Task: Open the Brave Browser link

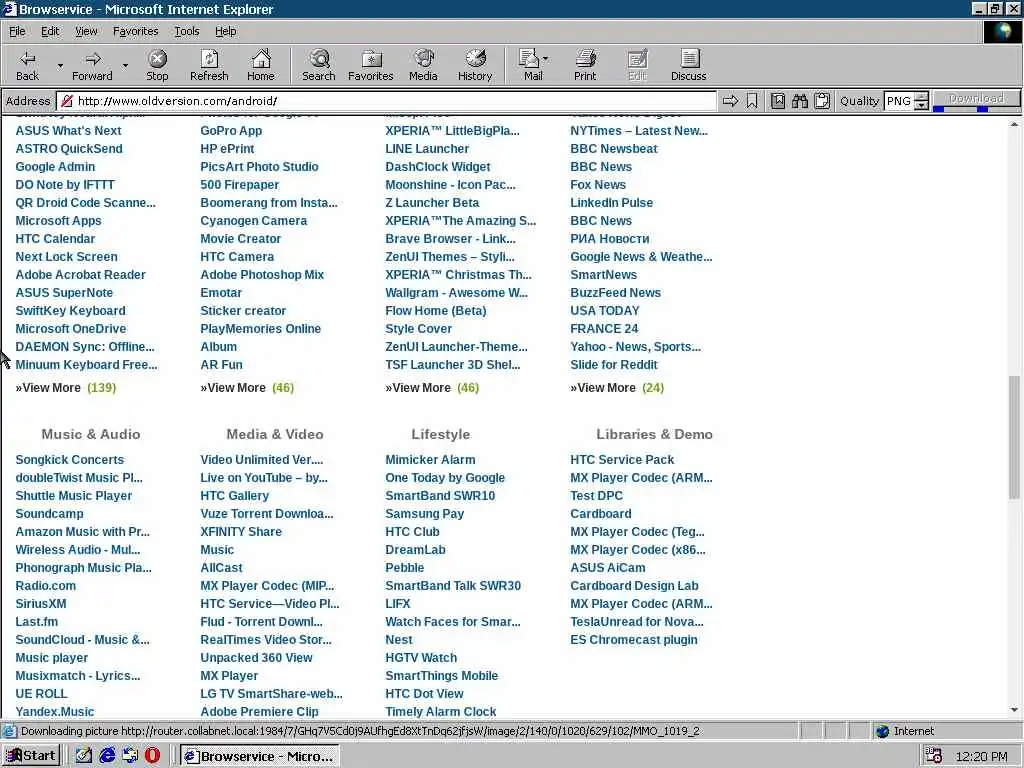Action: 450,238
